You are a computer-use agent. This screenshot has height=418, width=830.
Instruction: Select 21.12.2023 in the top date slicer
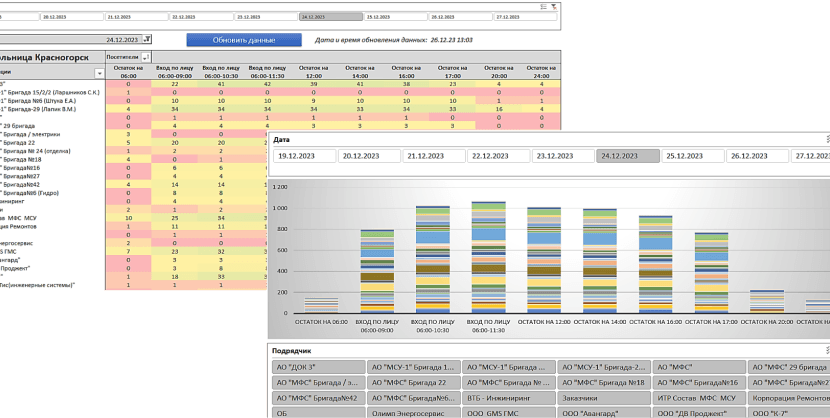[x=138, y=17]
